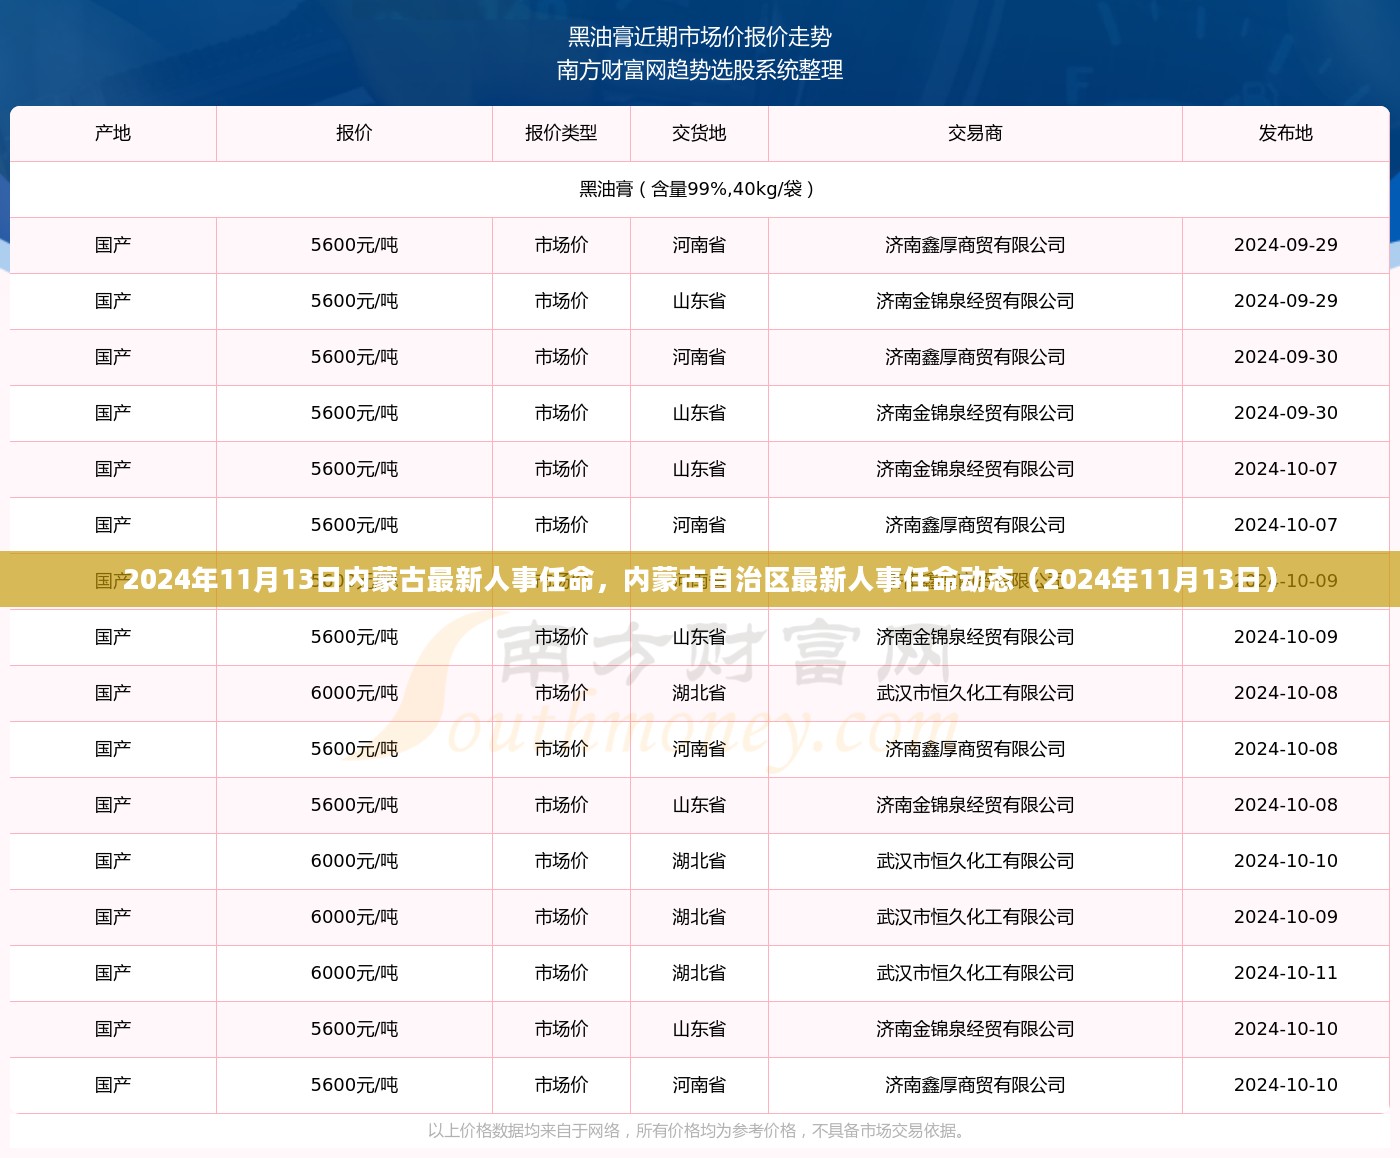The height and width of the screenshot is (1158, 1400).
Task: Click 国产 in the 济南金锦泉 2024-10-07 row
Action: (113, 469)
